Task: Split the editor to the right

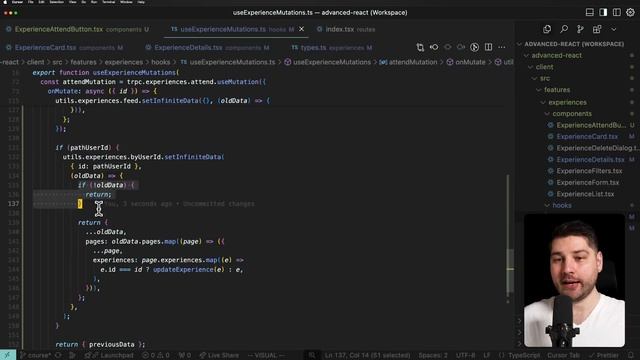Action: point(488,47)
